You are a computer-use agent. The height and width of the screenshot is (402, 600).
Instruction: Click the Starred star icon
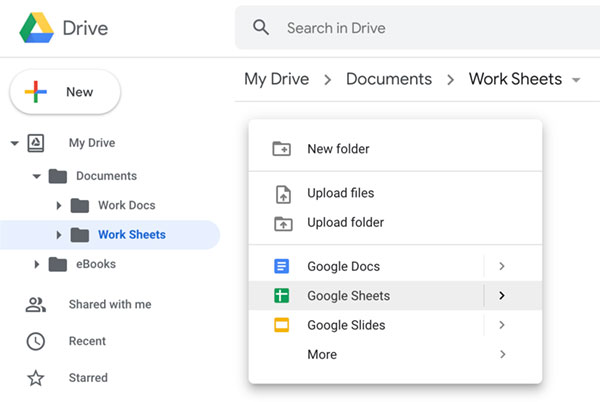pyautogui.click(x=36, y=378)
